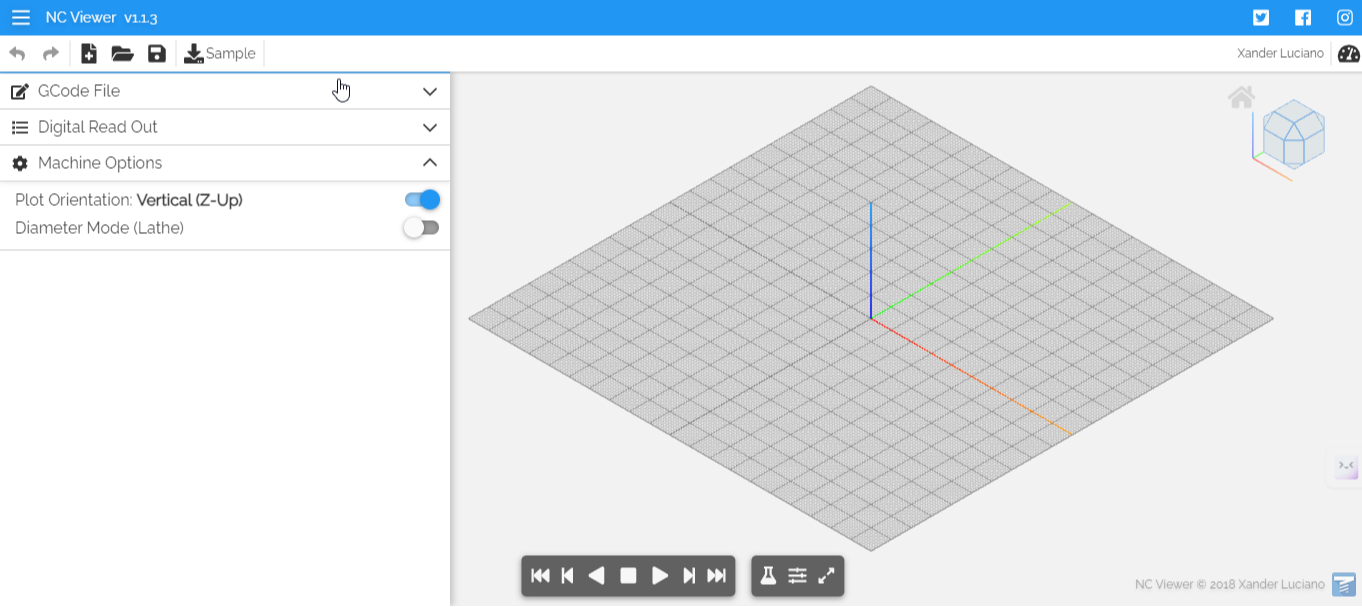Save file with floppy disk icon
Image resolution: width=1362 pixels, height=607 pixels.
click(x=157, y=54)
